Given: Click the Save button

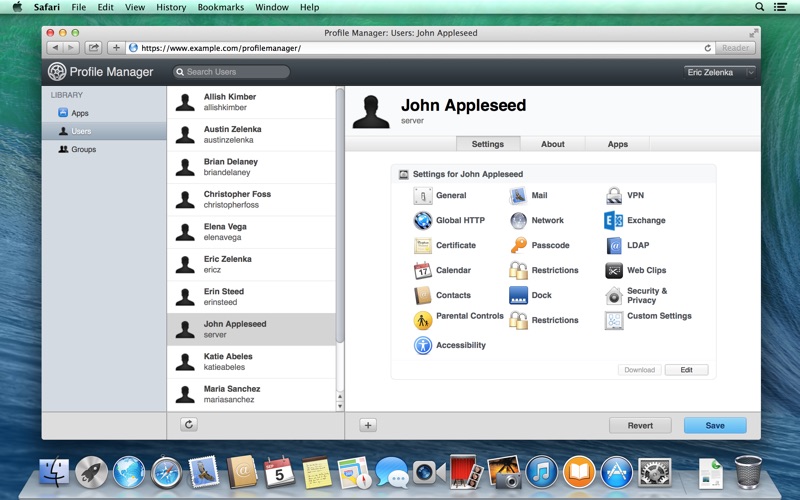Looking at the screenshot, I should pos(715,425).
